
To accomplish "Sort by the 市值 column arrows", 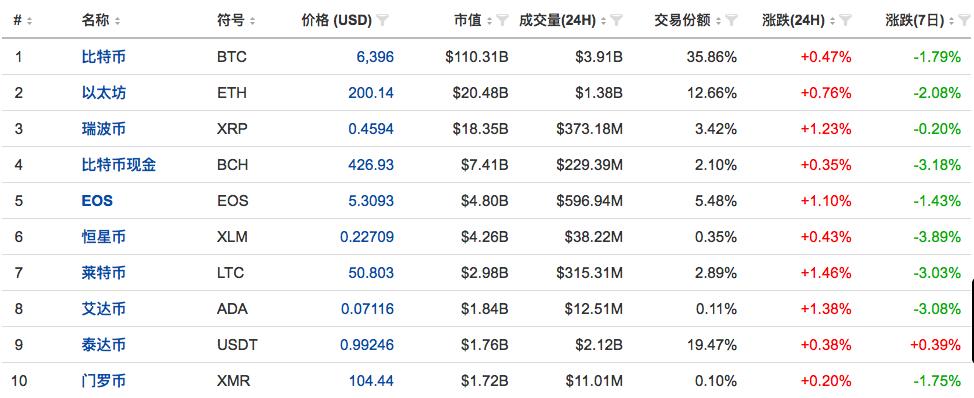I will (489, 21).
